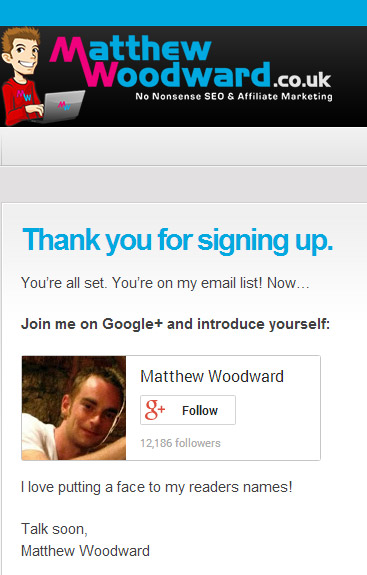Click the blue top bar of the page
The width and height of the screenshot is (367, 575).
point(183,13)
